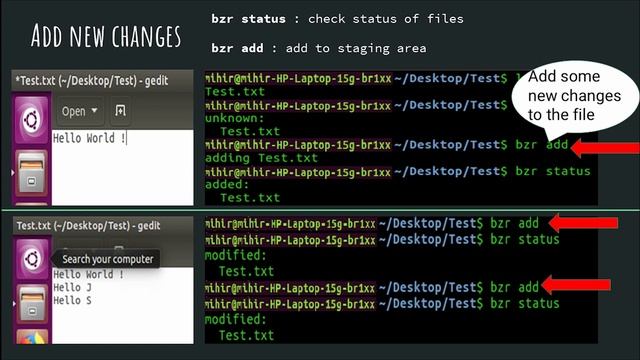This screenshot has height=360, width=640.
Task: Click the 'unknown:' terminal output line
Action: click(235, 118)
